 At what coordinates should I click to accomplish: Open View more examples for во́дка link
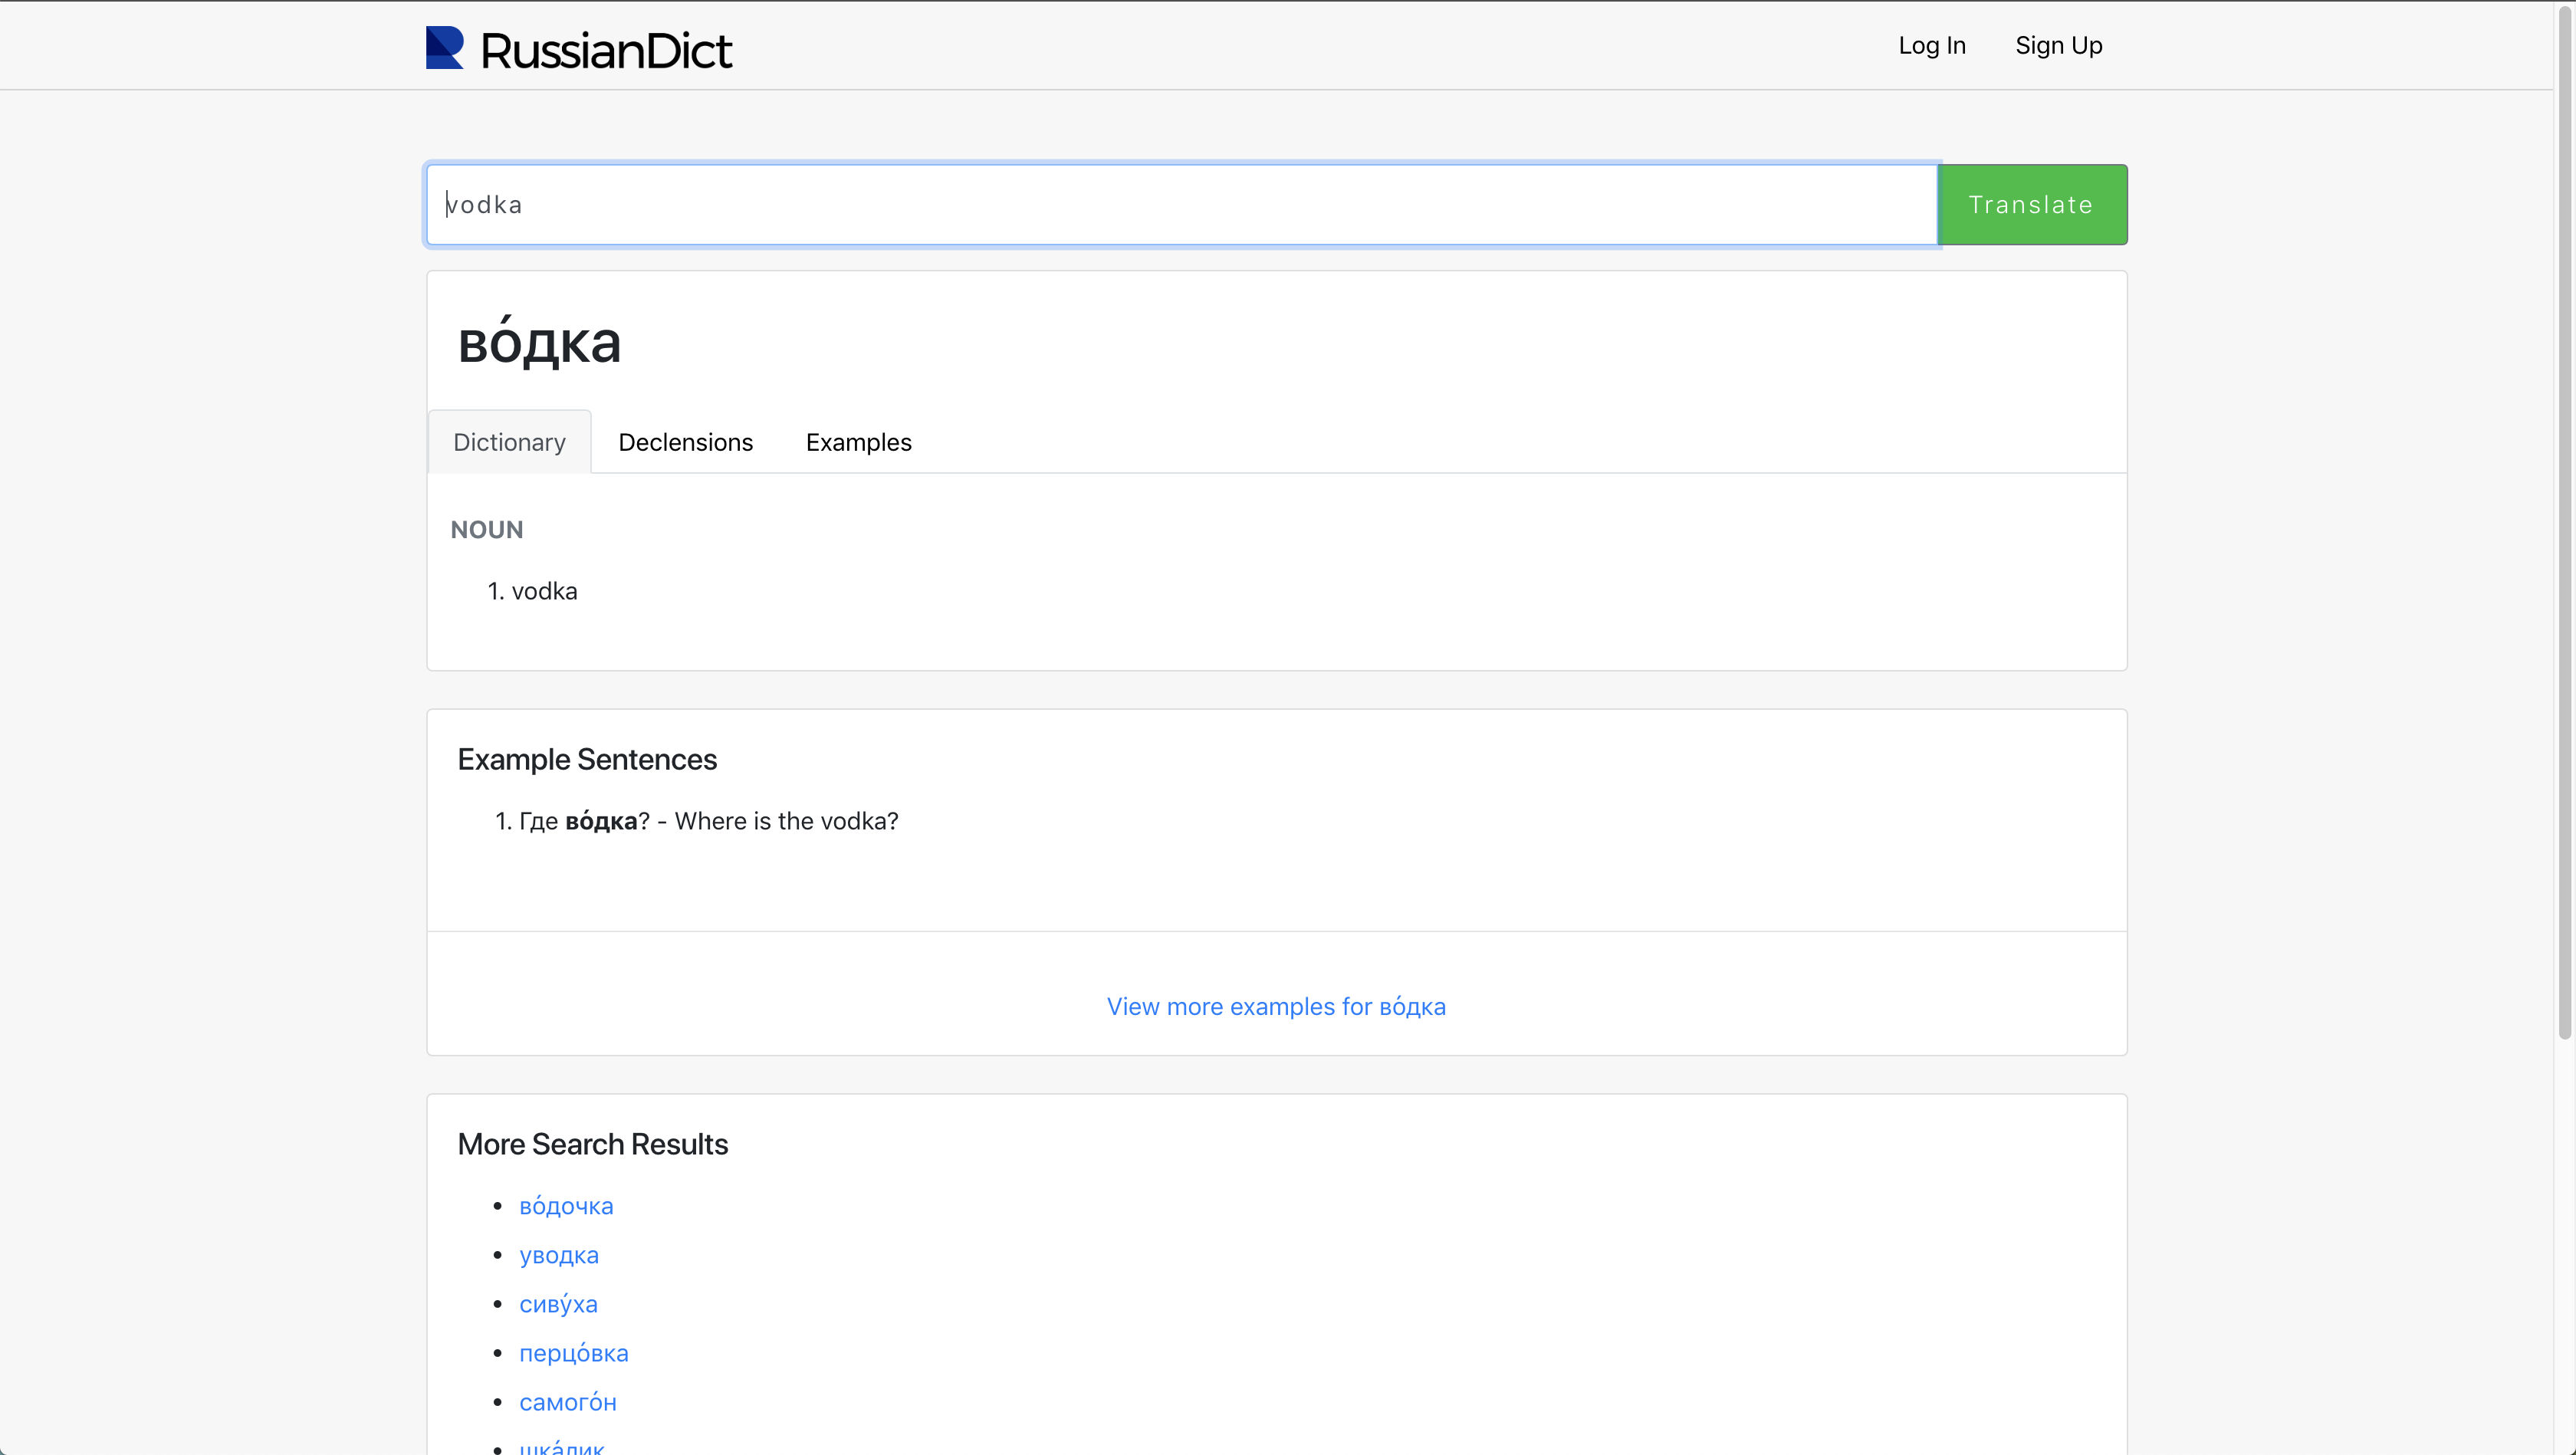[1275, 1006]
